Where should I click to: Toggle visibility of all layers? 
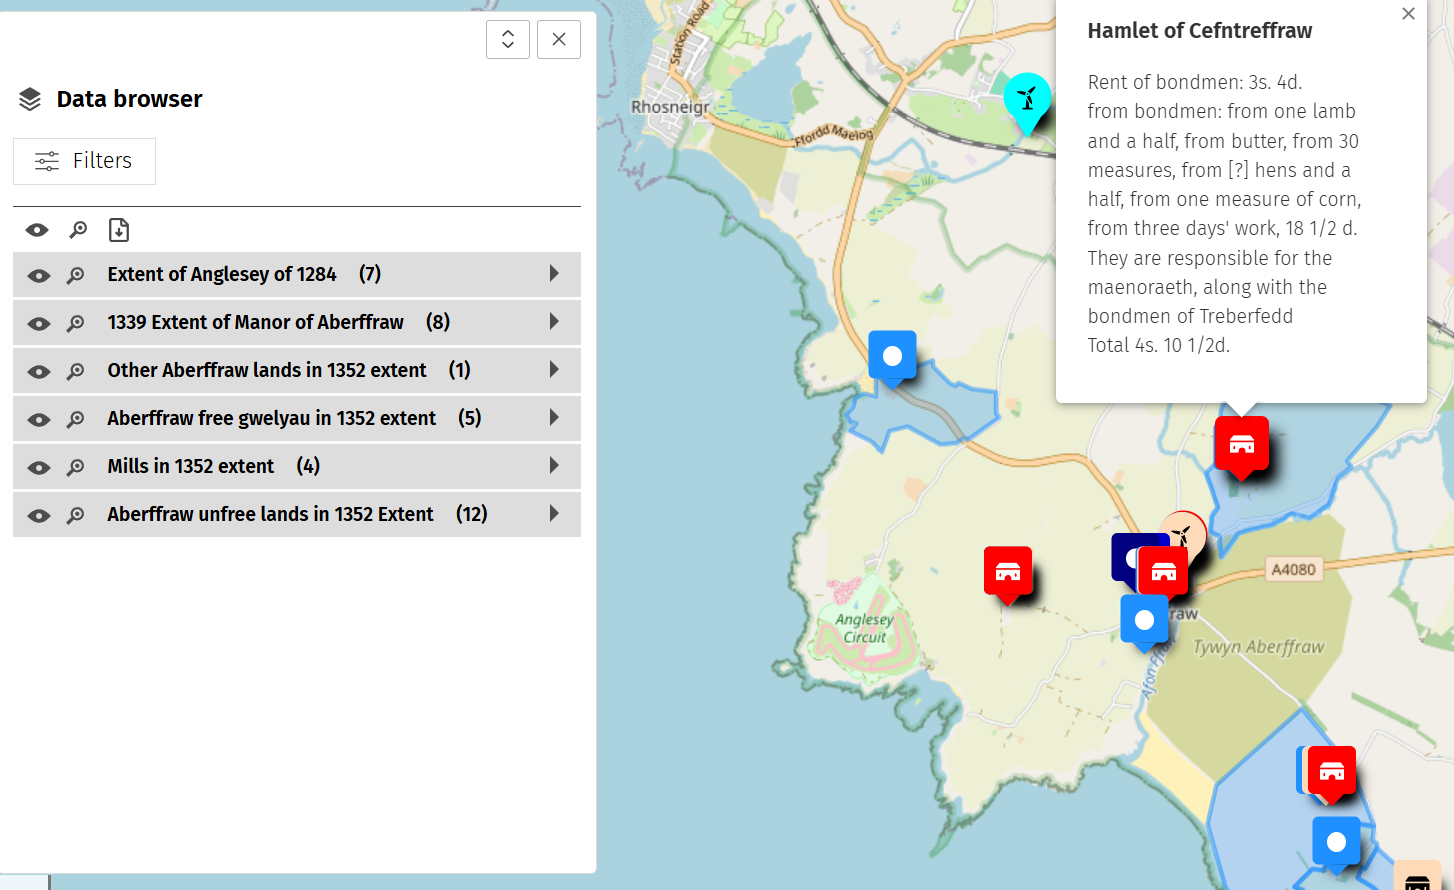[x=37, y=230]
